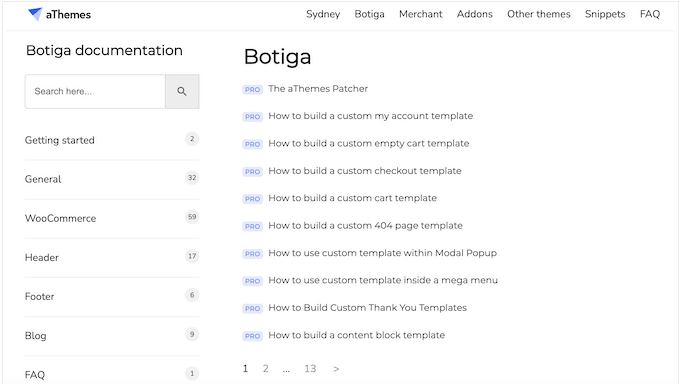Screen dimensions: 680x384
Task: Click the aThemes logo icon
Action: (35, 14)
